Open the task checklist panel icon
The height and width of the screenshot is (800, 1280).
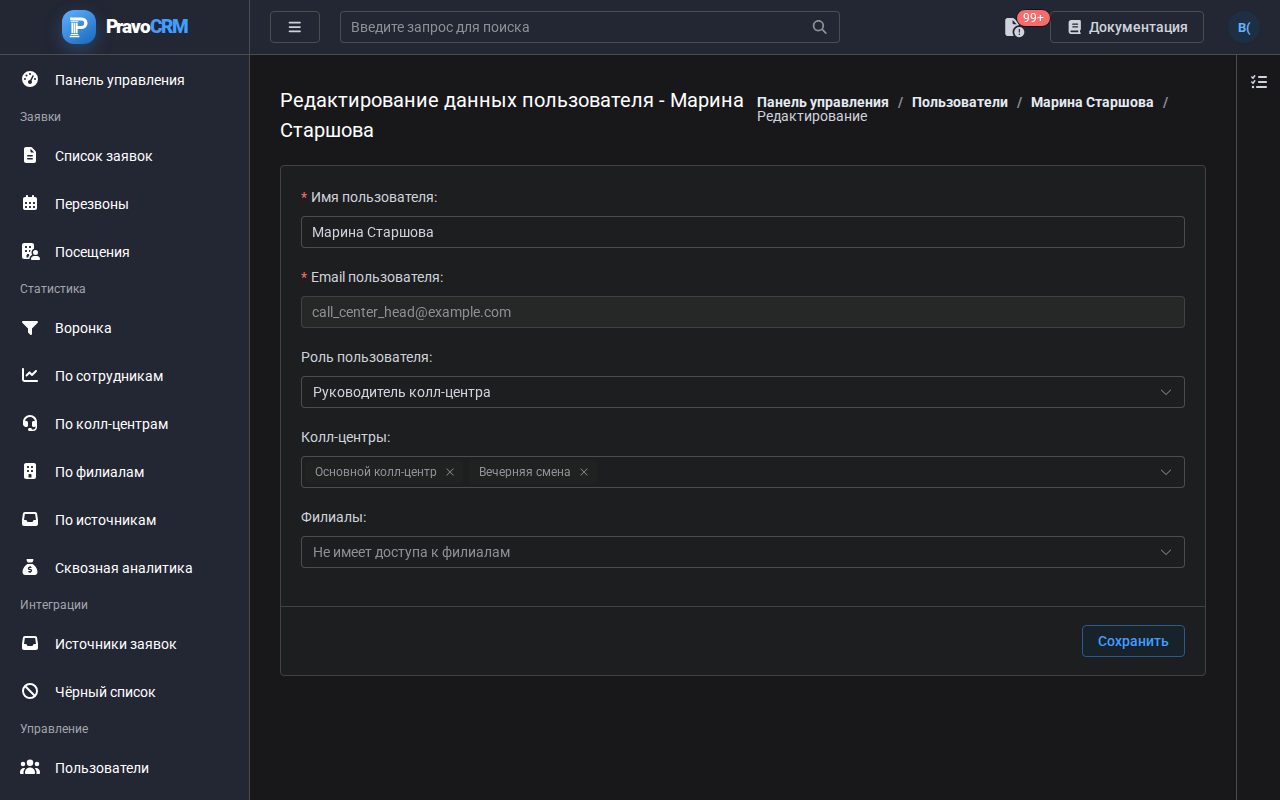[x=1259, y=82]
